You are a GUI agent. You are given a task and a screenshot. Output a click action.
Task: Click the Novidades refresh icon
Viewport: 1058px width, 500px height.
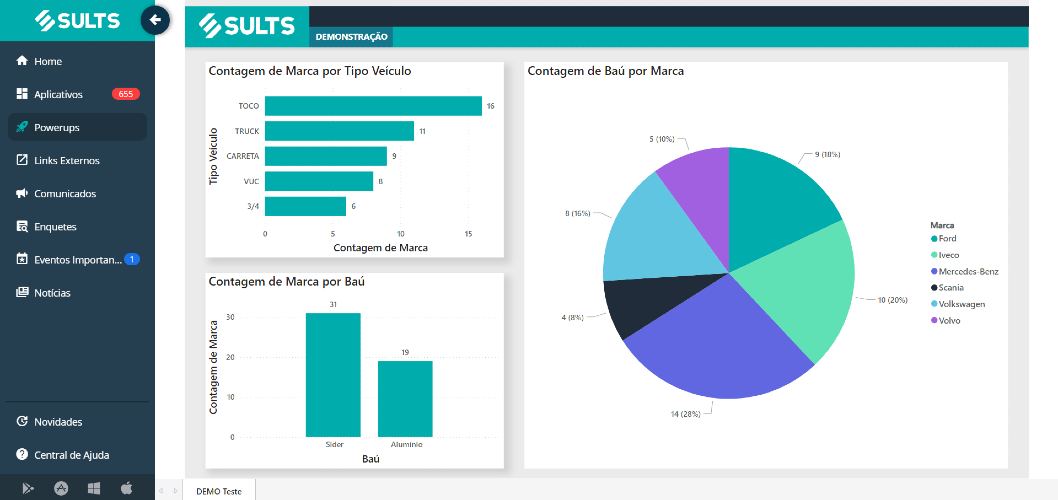[x=22, y=421]
